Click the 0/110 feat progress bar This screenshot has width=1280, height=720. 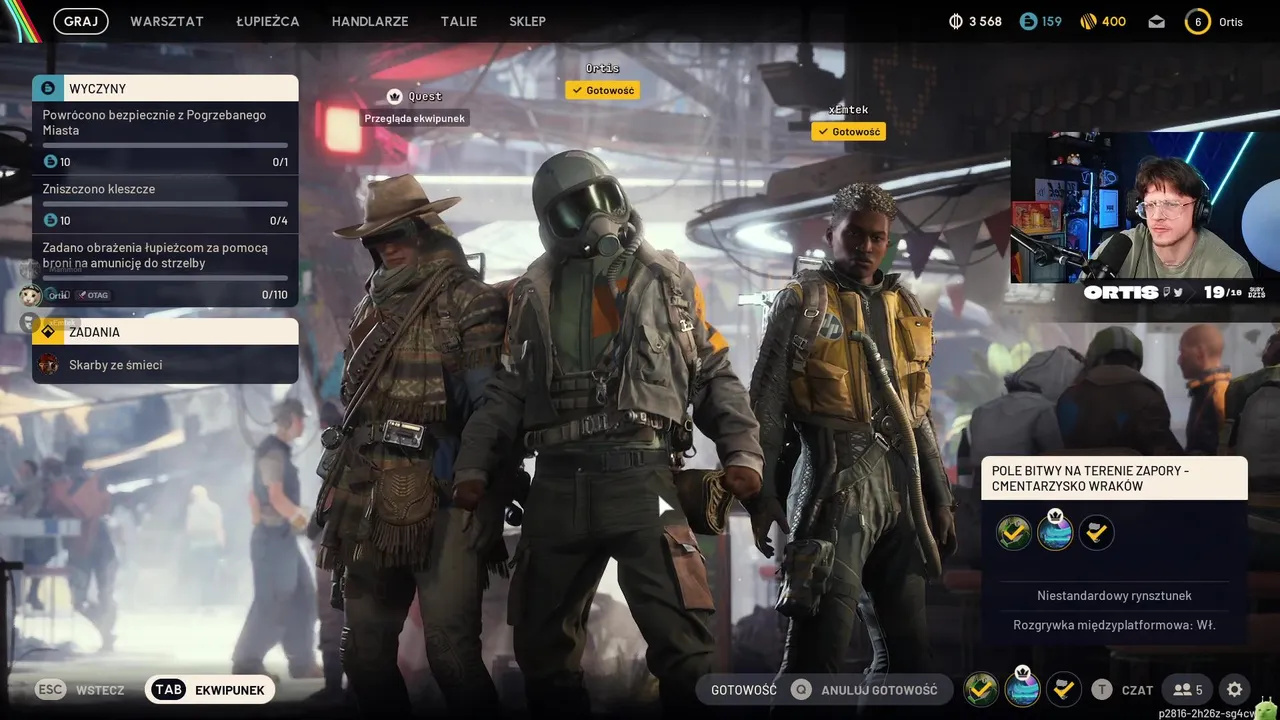click(x=165, y=278)
